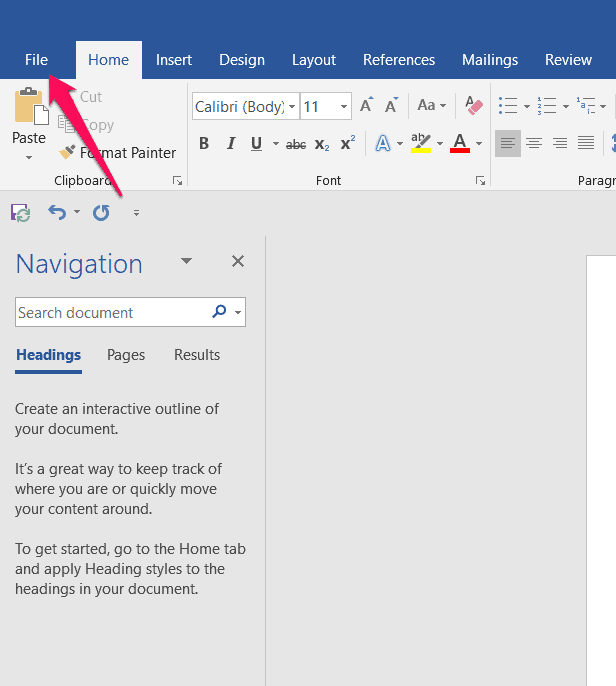Center align the paragraph
The width and height of the screenshot is (616, 686).
pos(534,144)
